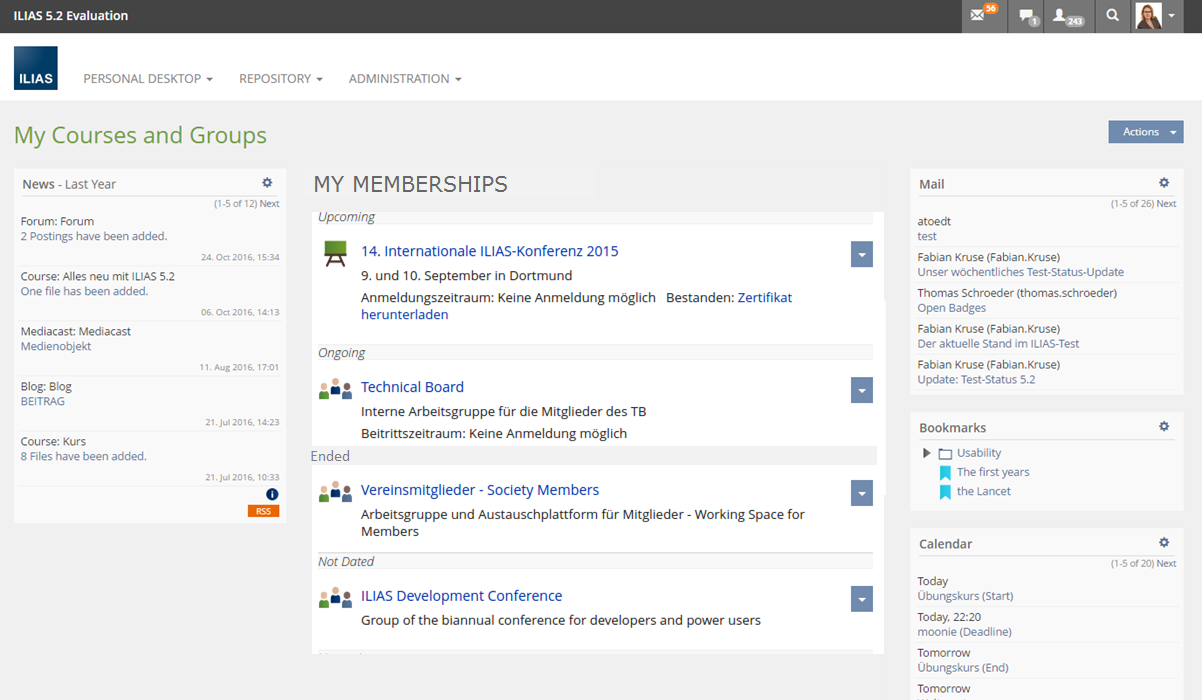Open Mail block settings gear

click(x=1164, y=183)
